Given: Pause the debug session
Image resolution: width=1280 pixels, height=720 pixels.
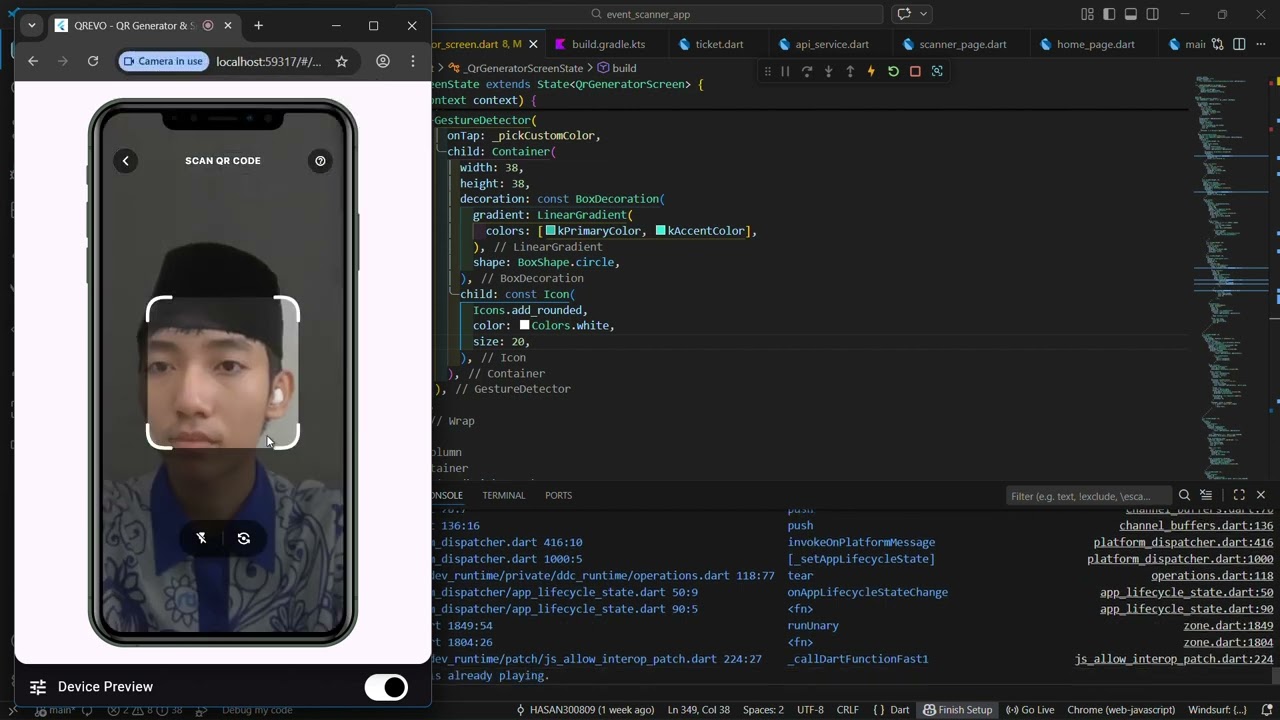Looking at the screenshot, I should (x=785, y=71).
